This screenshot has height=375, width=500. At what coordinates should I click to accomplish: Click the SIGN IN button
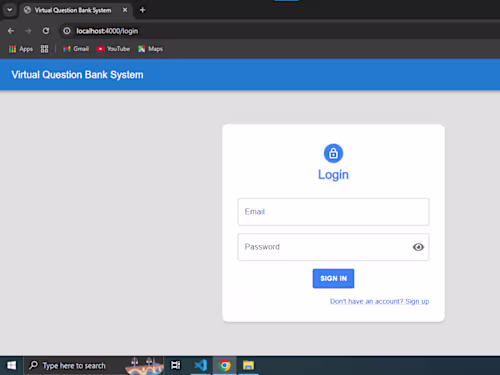[333, 278]
